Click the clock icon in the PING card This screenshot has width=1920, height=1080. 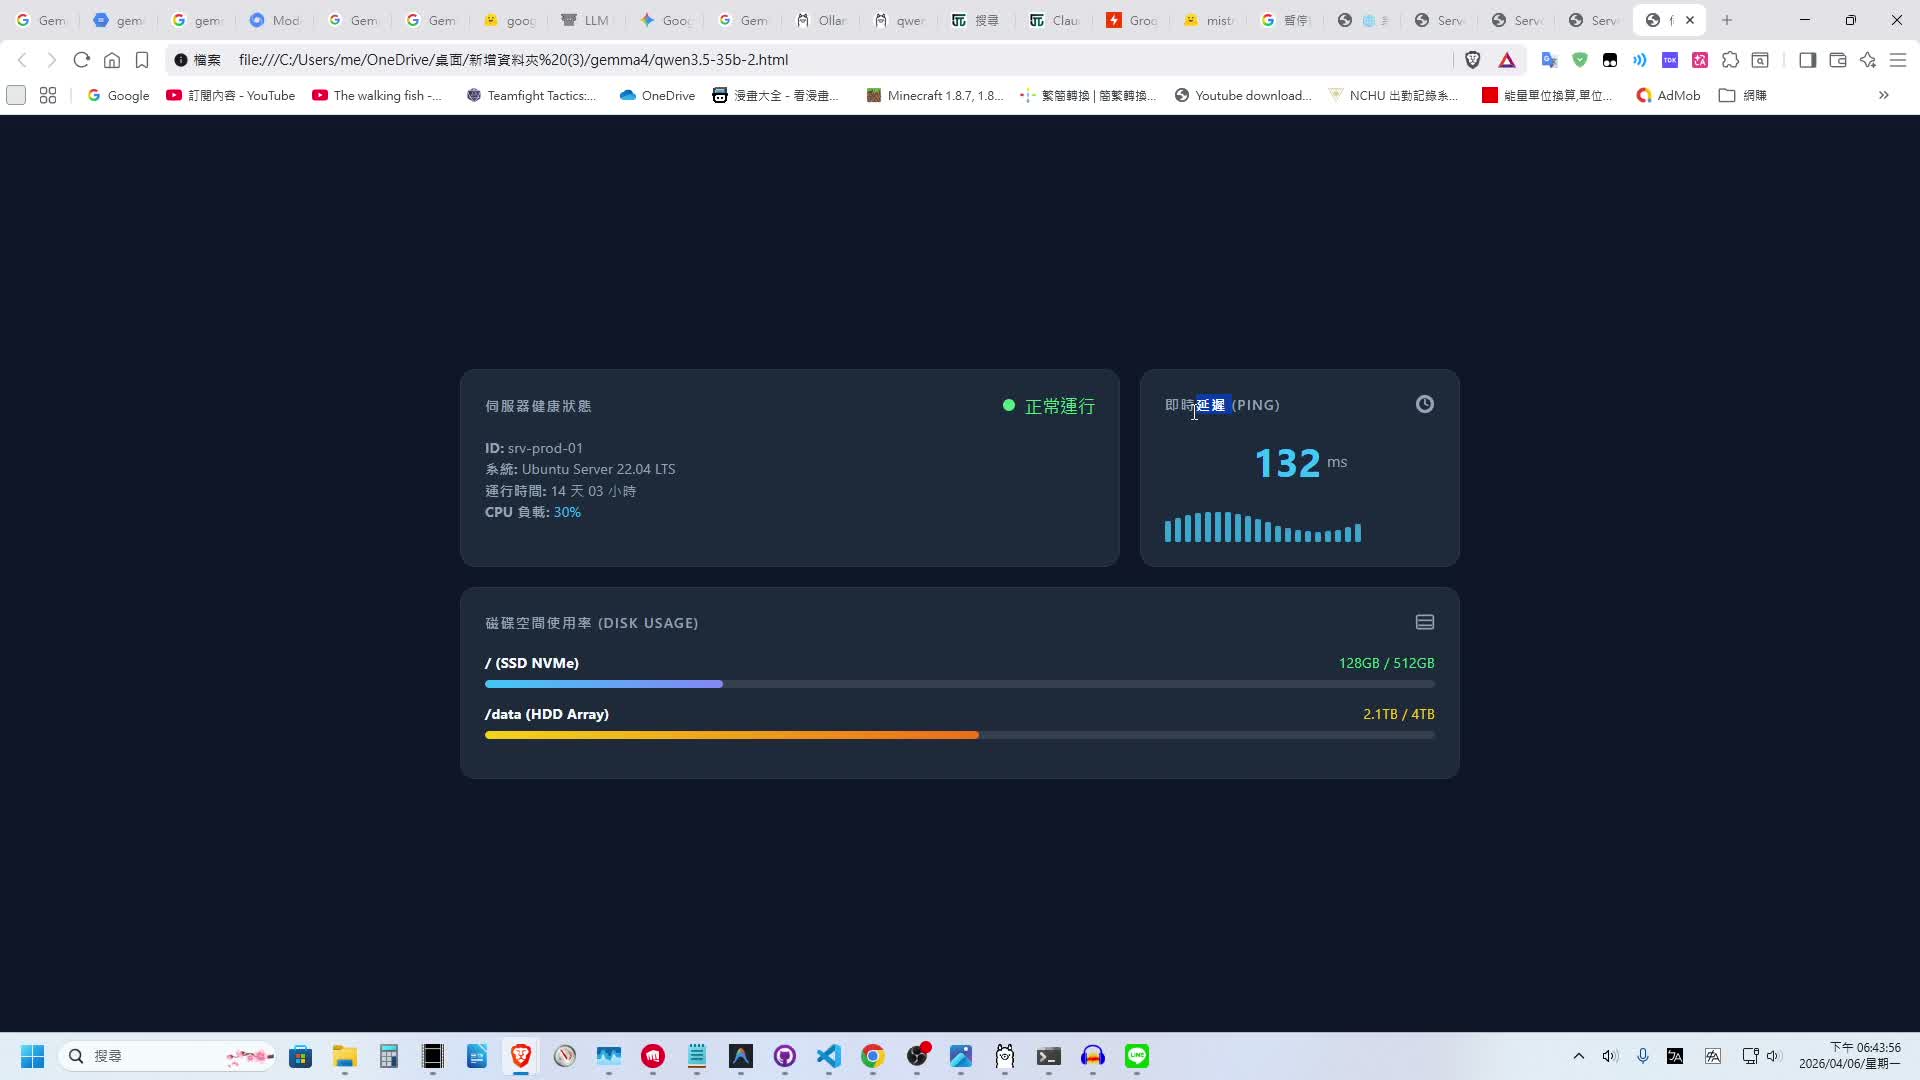click(x=1425, y=404)
